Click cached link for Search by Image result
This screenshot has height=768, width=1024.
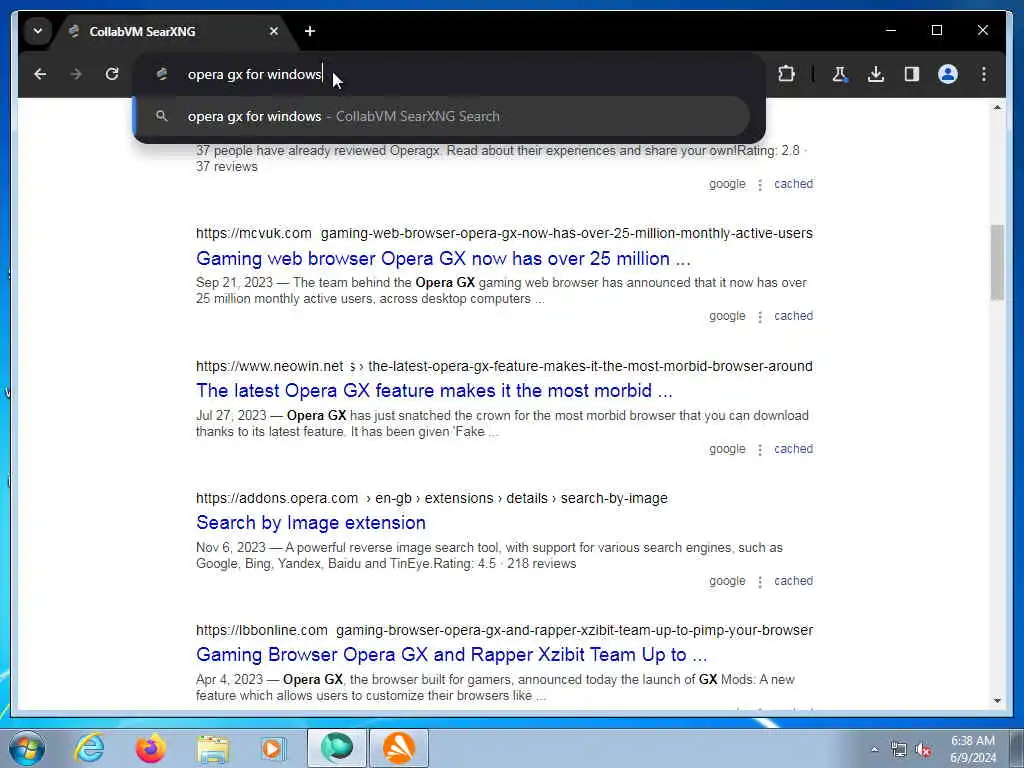point(793,581)
